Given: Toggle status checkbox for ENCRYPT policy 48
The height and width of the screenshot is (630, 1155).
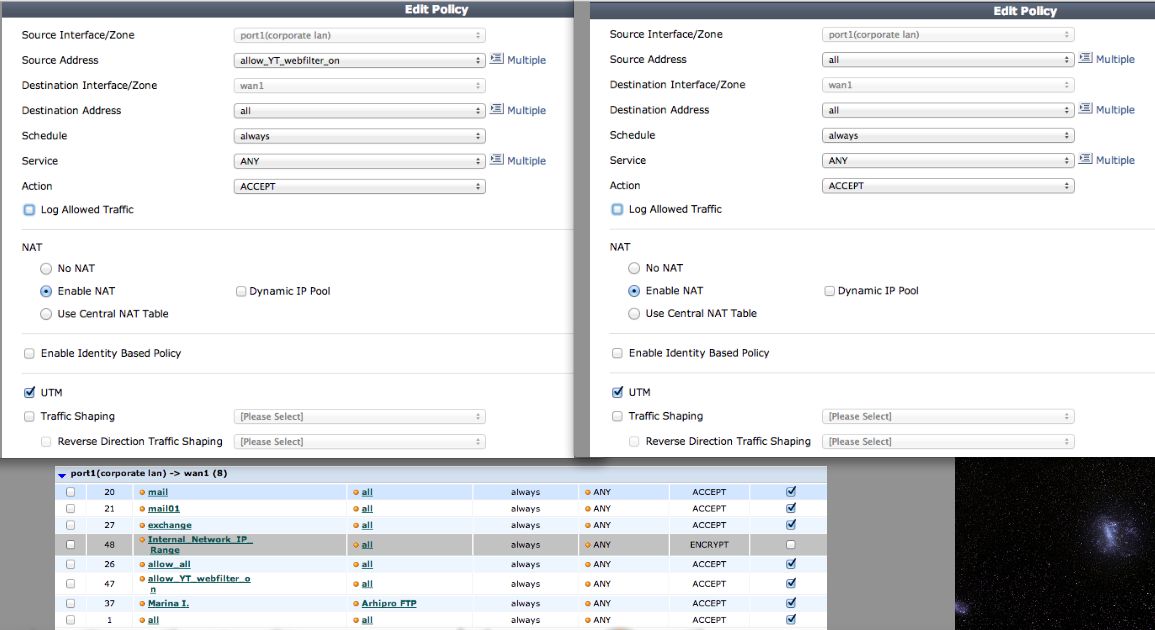Looking at the screenshot, I should pos(790,545).
